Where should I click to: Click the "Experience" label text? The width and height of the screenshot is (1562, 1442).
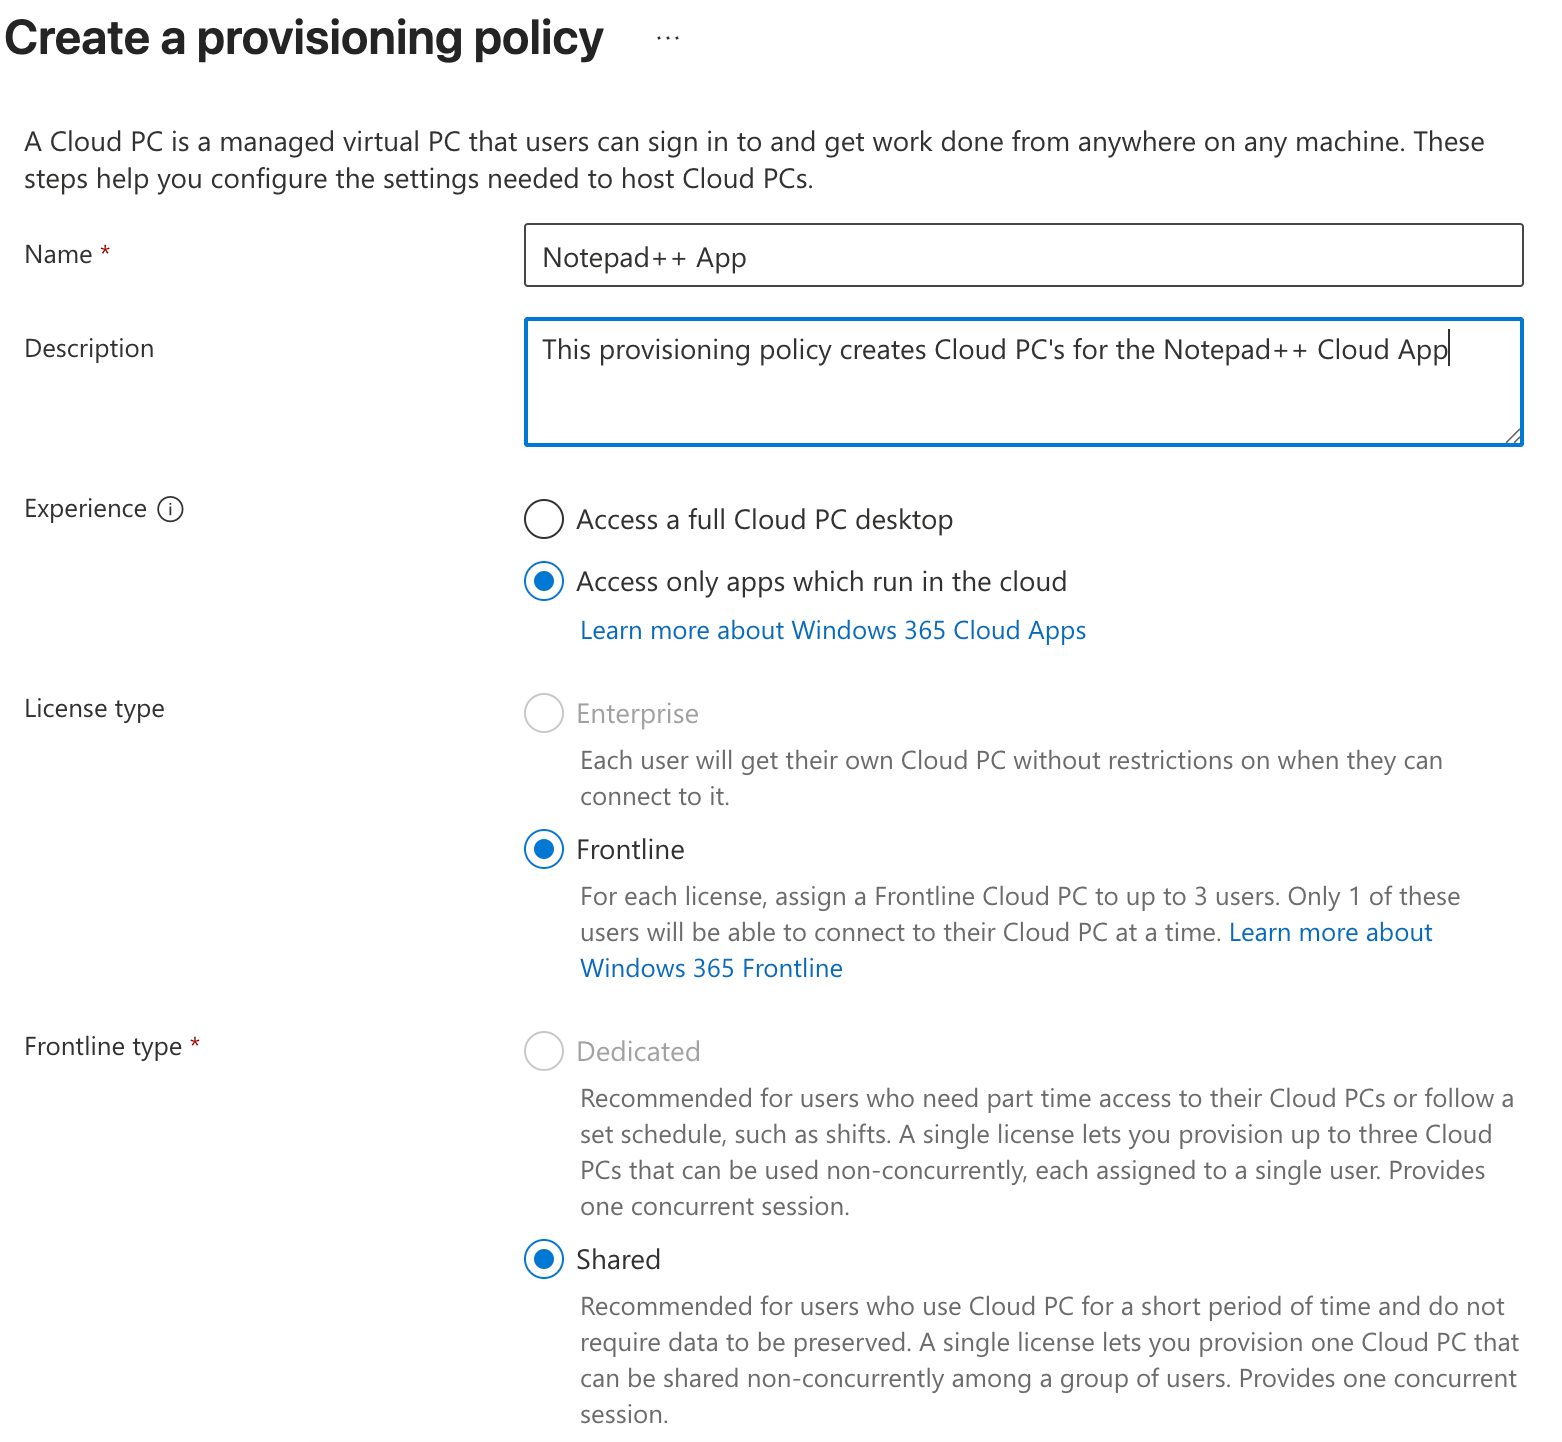pos(85,508)
